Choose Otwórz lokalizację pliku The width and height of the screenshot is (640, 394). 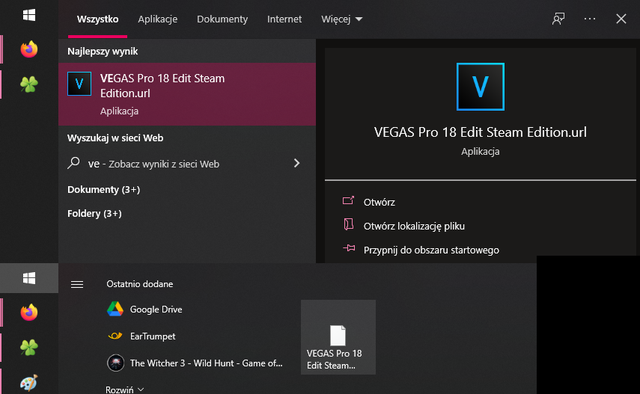[414, 226]
